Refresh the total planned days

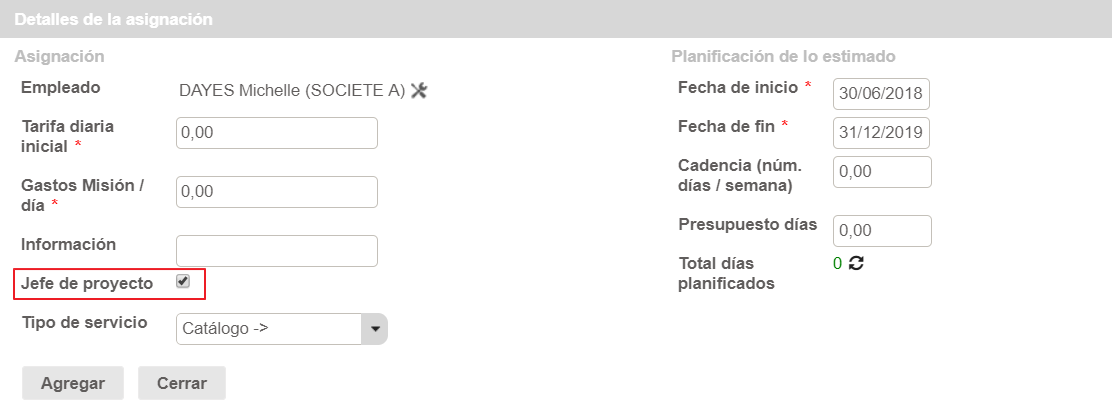click(x=856, y=264)
